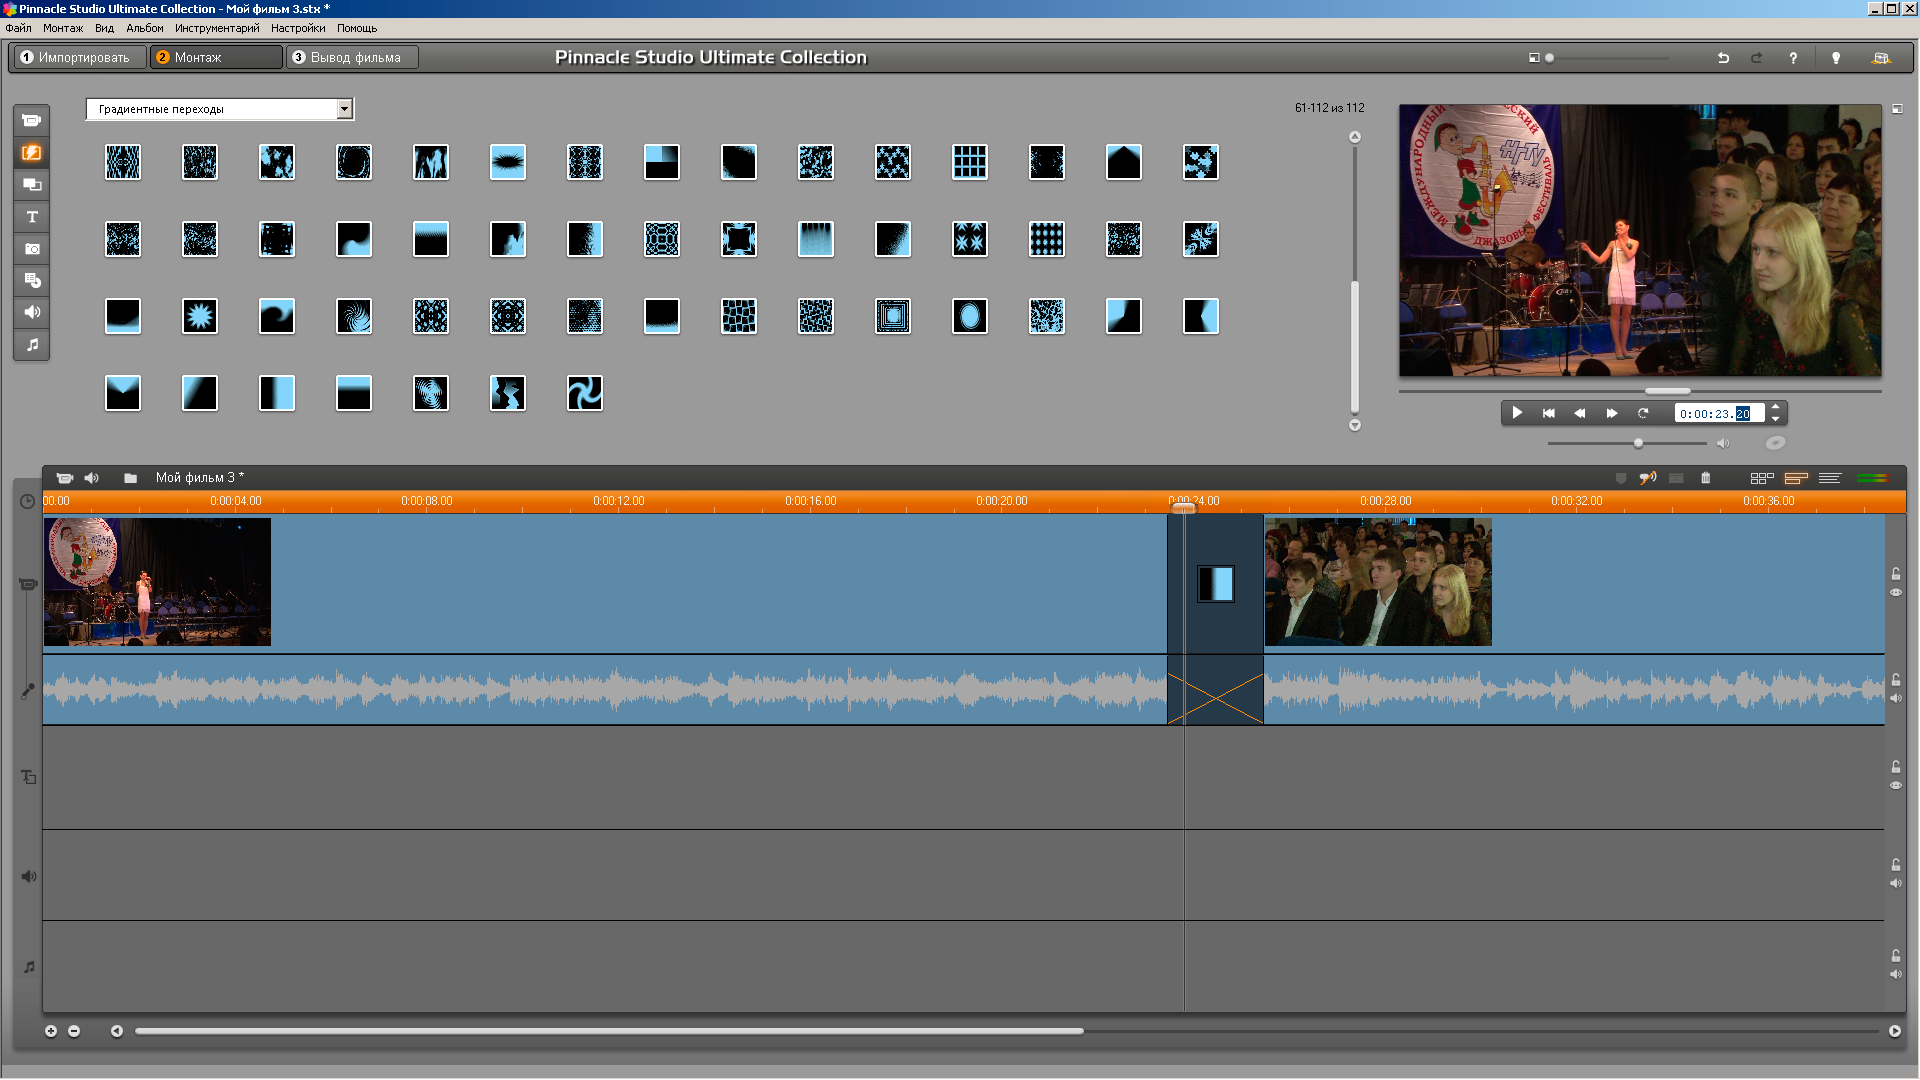Open the Вид menu

[104, 28]
